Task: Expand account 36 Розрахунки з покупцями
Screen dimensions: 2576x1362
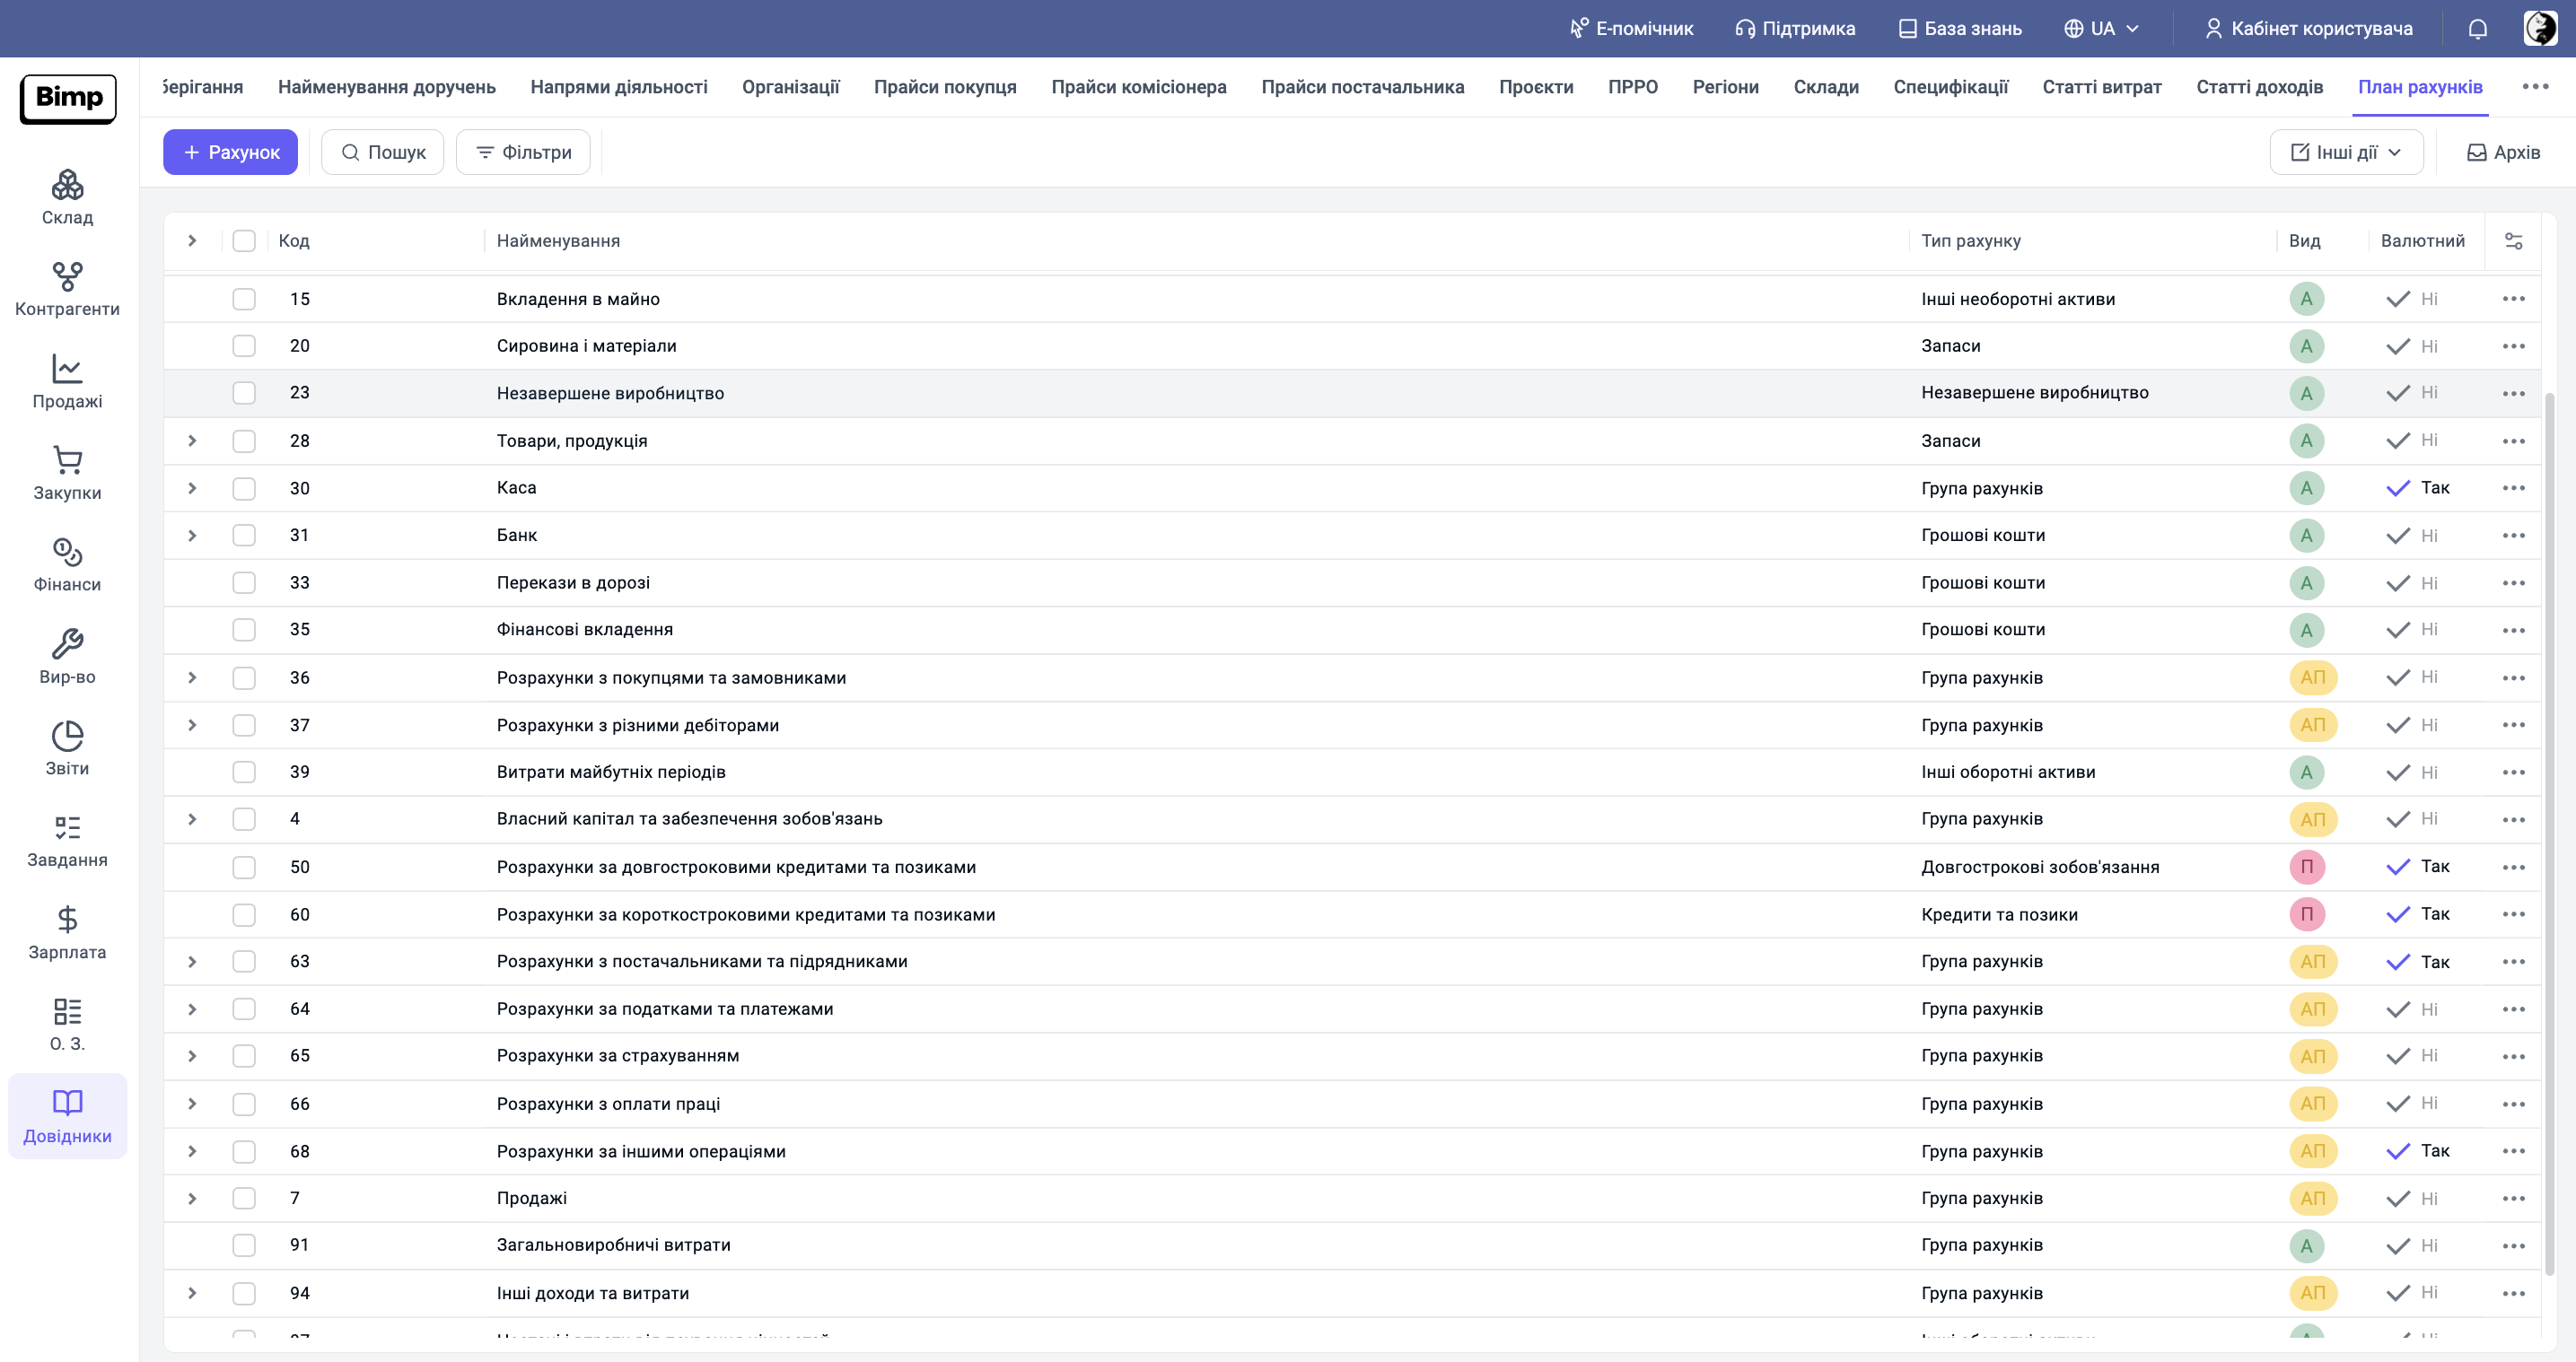Action: tap(192, 678)
